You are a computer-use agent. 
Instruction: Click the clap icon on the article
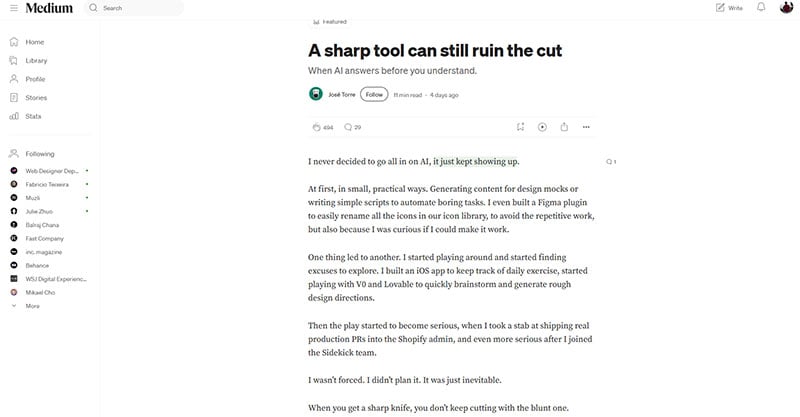pos(315,127)
